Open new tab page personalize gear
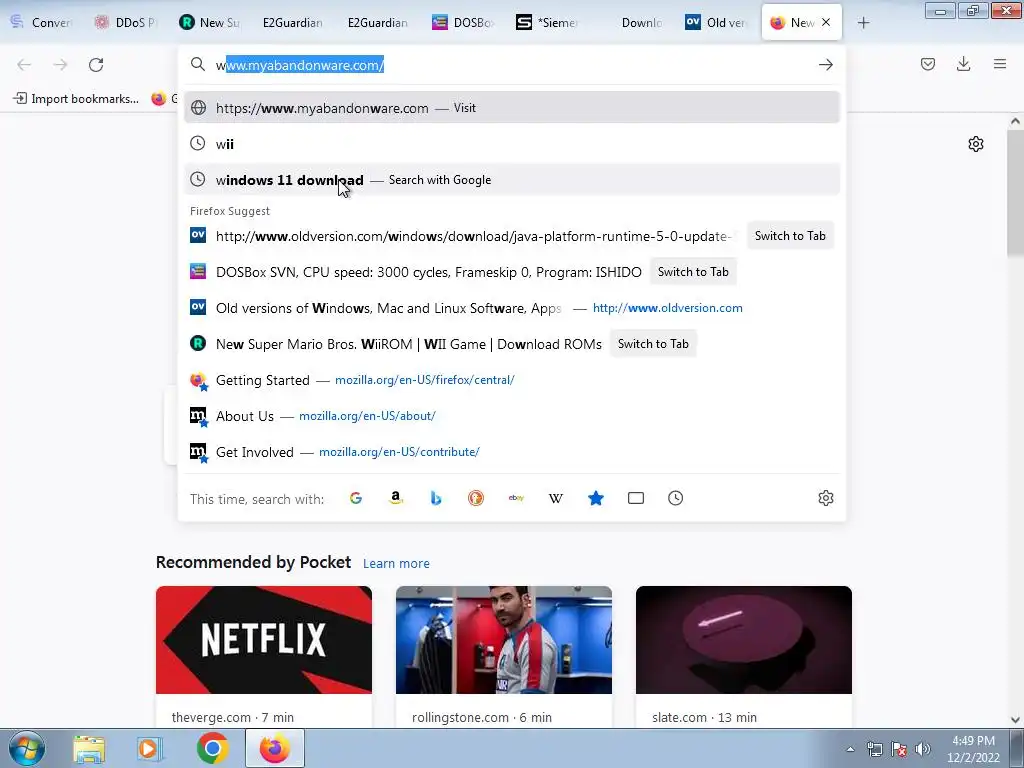Screen dimensions: 1024x768 click(x=976, y=144)
